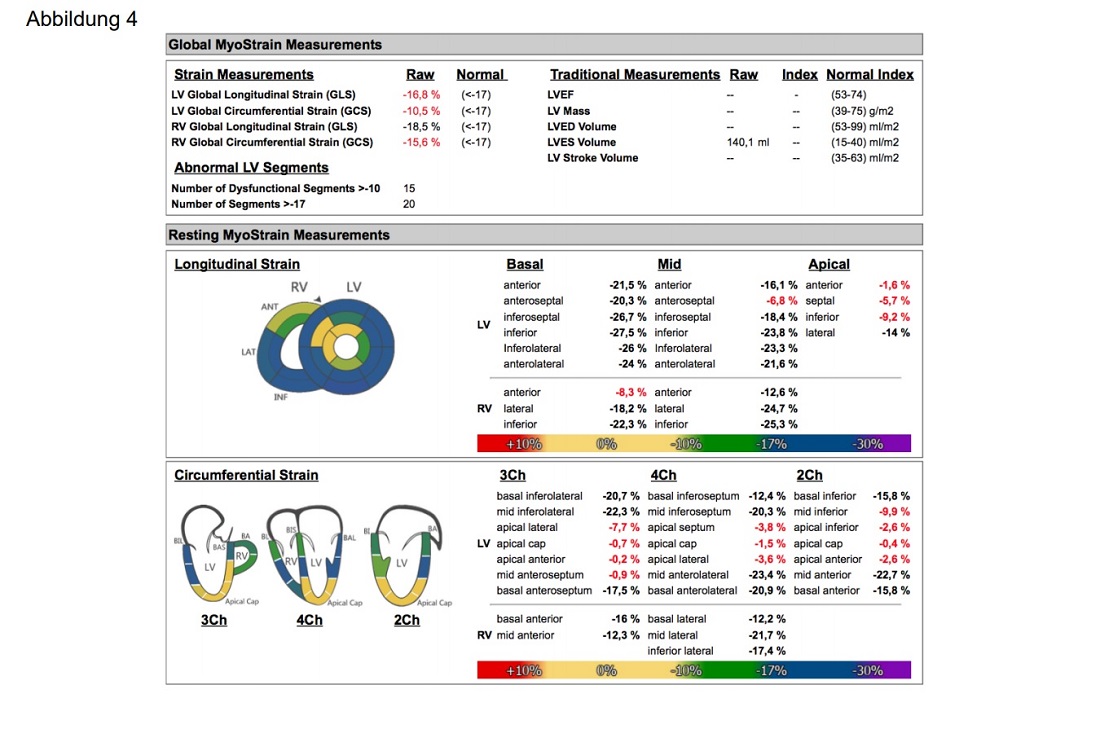This screenshot has height=729, width=1100.
Task: Click the 3Ch label below the heart diagram
Action: 214,620
